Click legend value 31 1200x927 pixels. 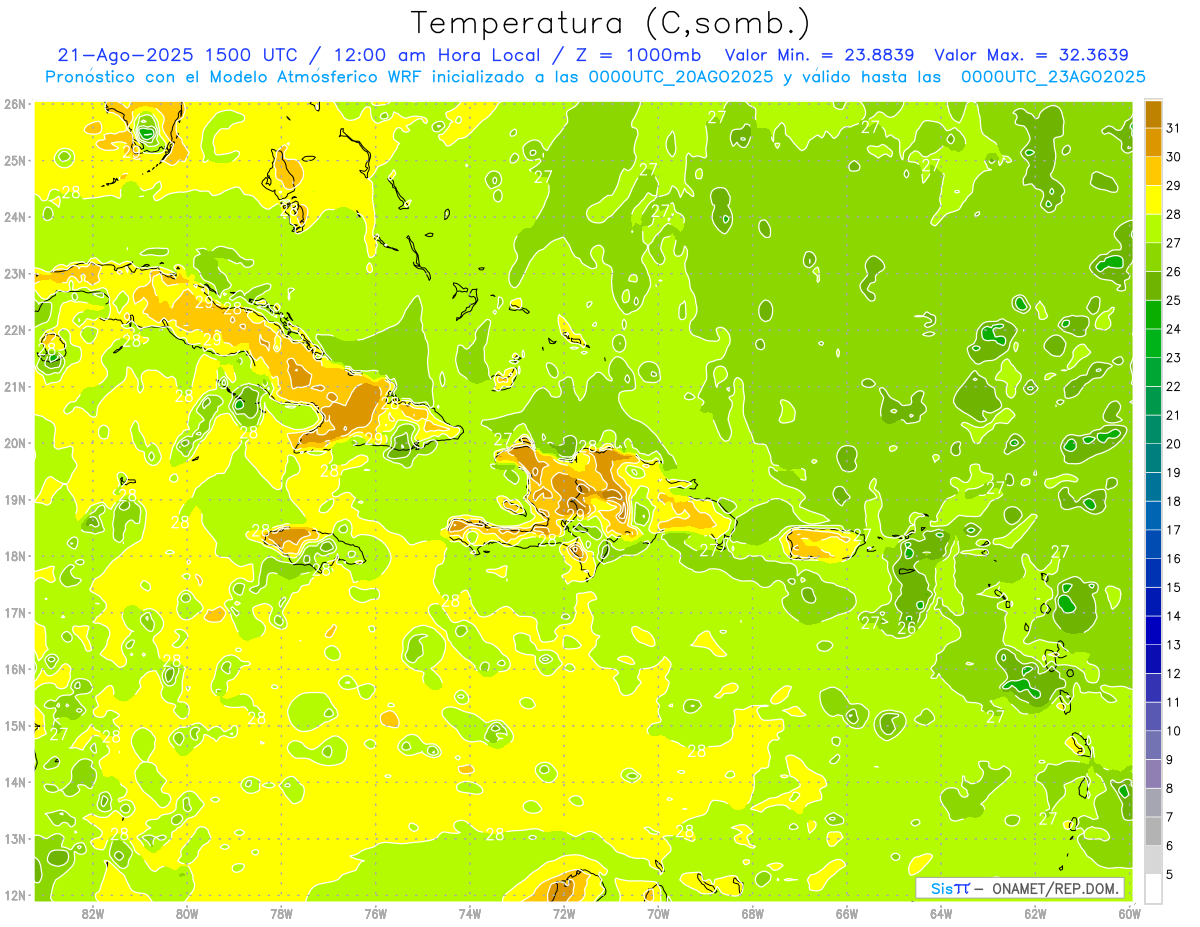(x=1174, y=128)
